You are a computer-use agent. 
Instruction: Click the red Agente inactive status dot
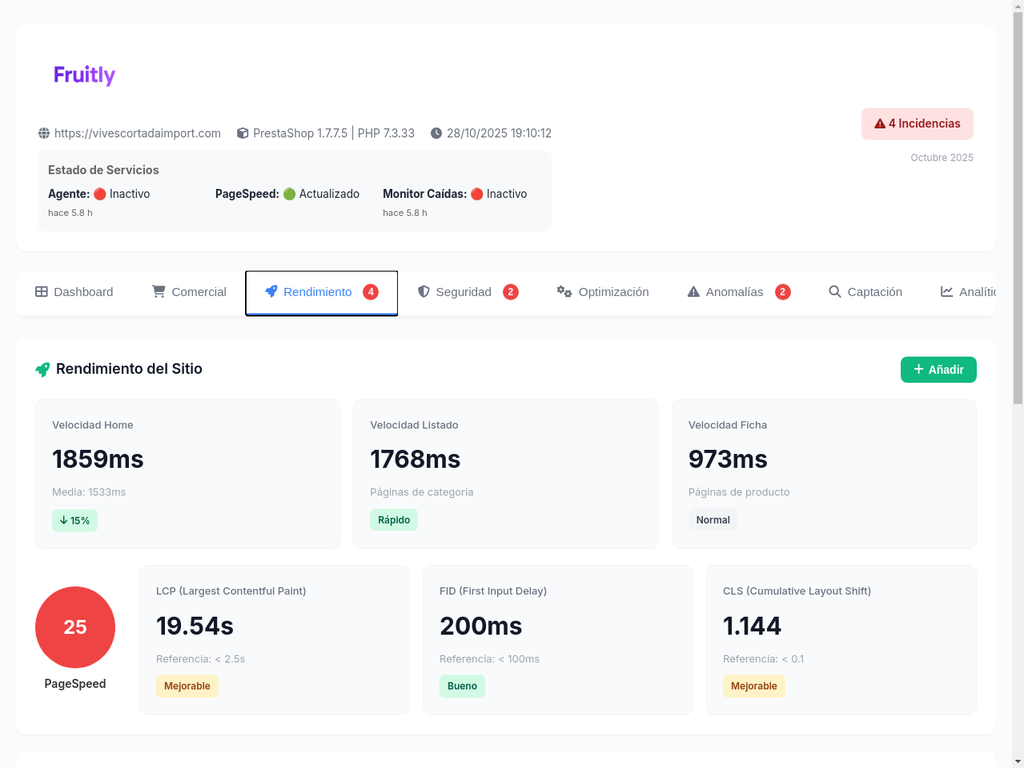[x=99, y=194]
